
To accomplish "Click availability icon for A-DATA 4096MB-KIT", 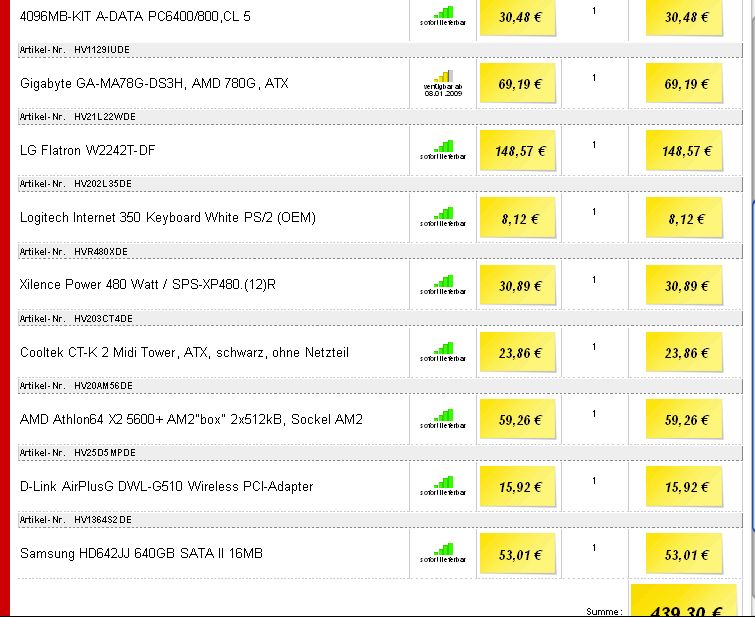I will point(443,16).
